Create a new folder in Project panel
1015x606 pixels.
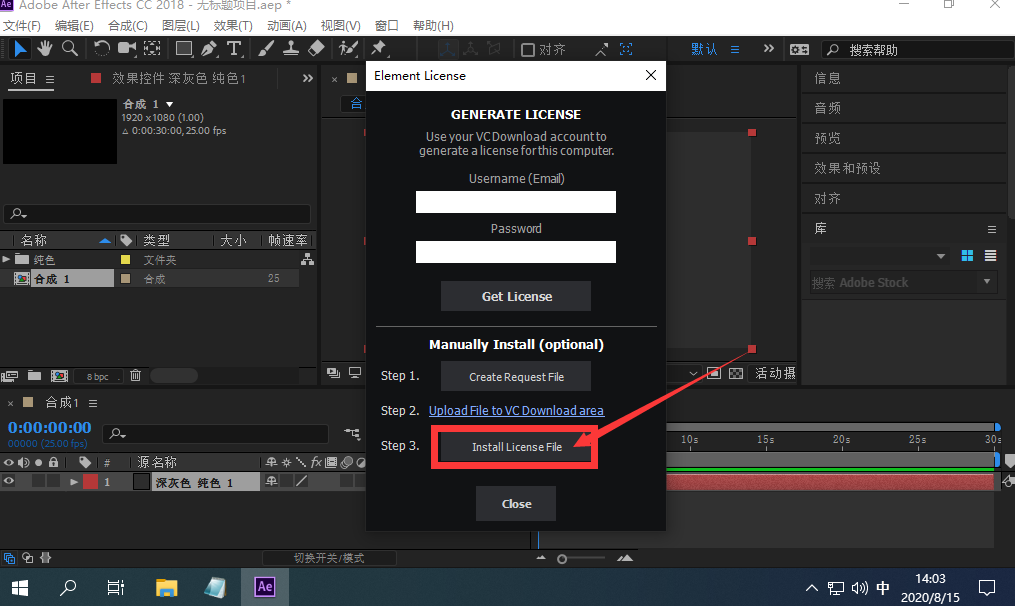[34, 376]
